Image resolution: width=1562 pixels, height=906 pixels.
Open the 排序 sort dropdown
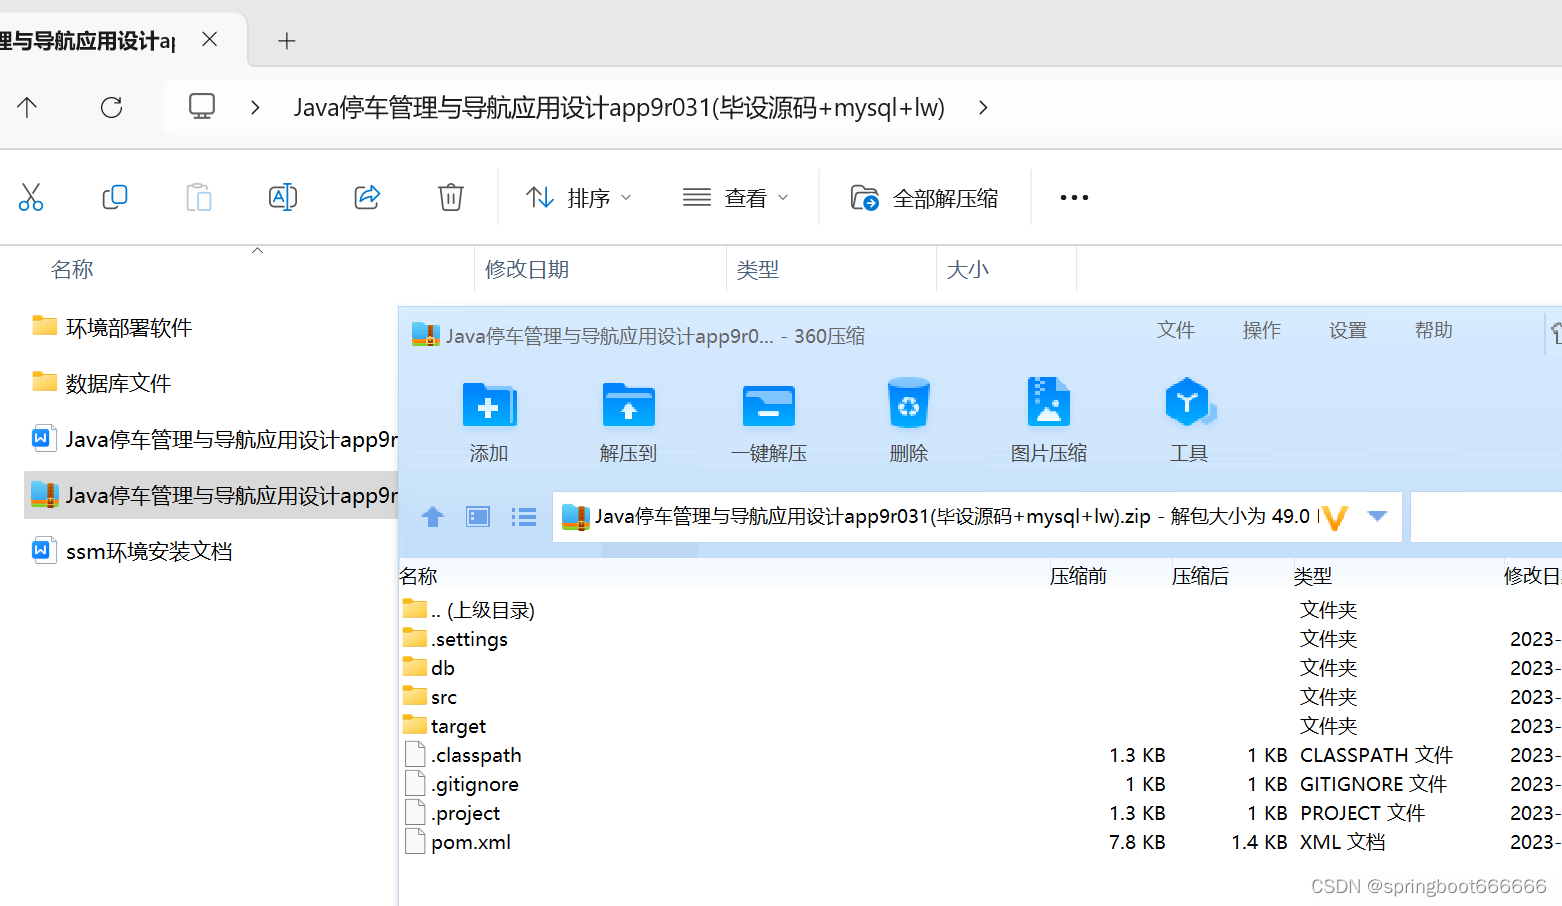coord(579,198)
